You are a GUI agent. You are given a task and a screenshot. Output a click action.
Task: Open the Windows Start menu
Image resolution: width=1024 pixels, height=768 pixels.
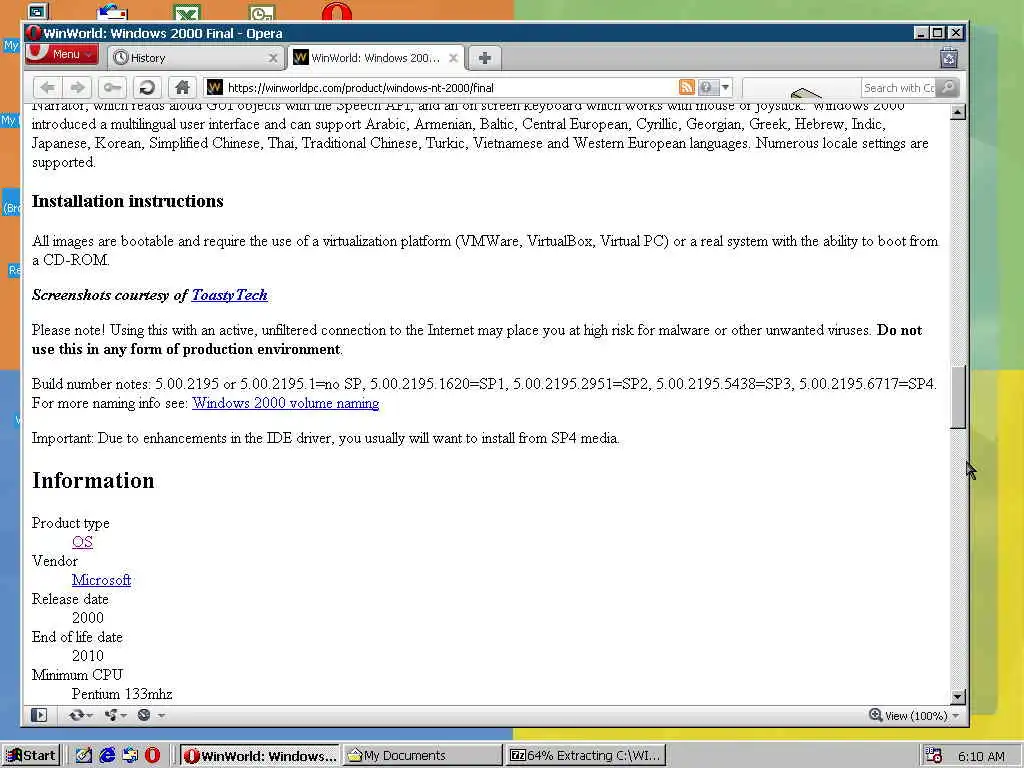click(31, 756)
